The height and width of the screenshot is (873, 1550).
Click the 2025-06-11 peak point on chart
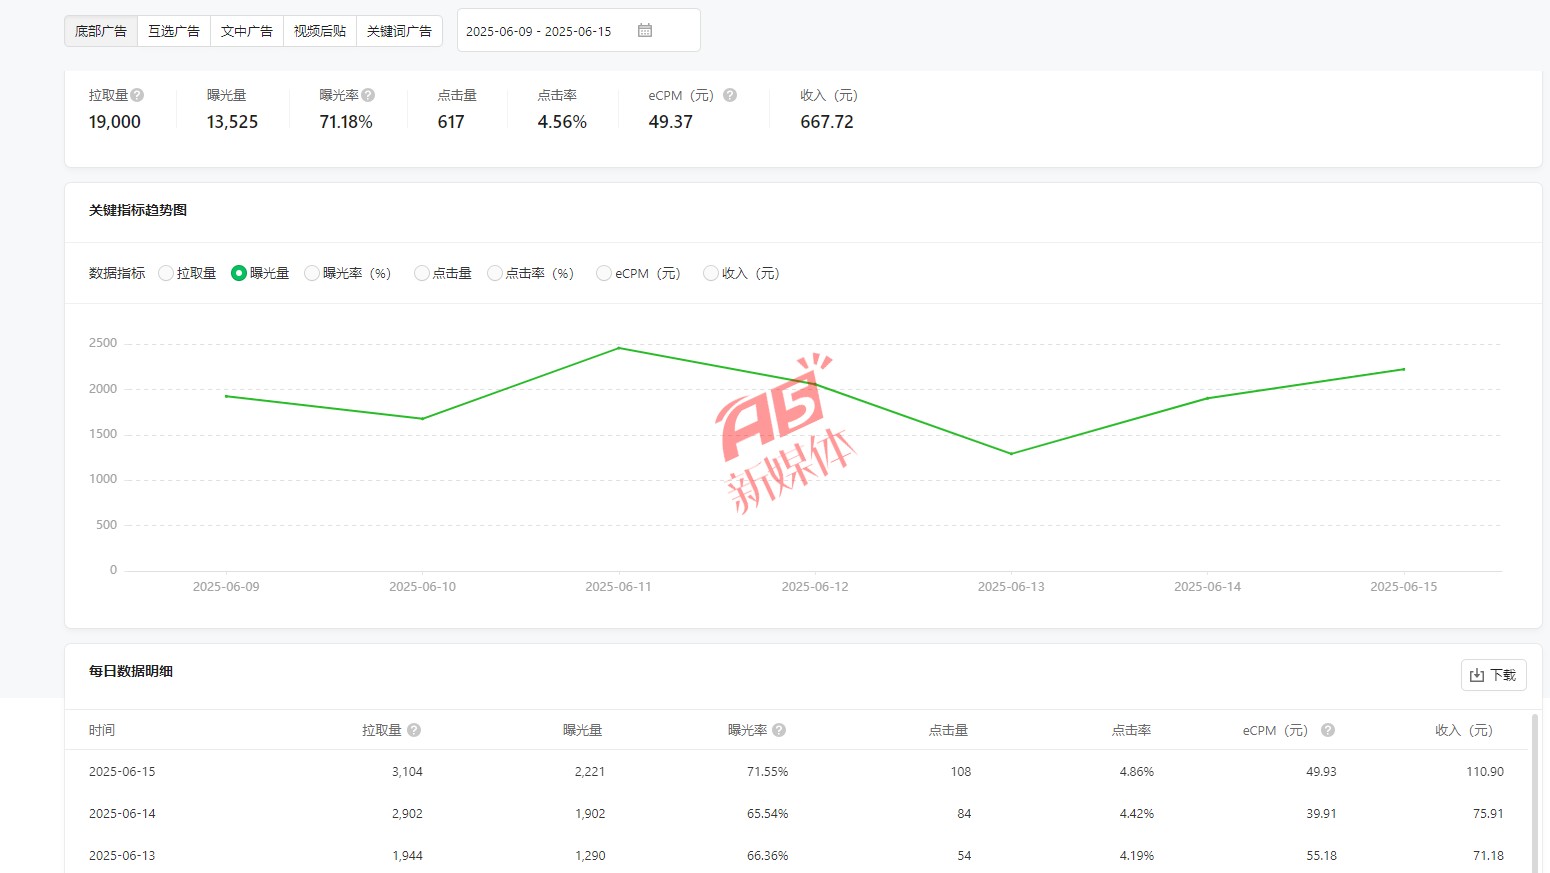pos(619,348)
